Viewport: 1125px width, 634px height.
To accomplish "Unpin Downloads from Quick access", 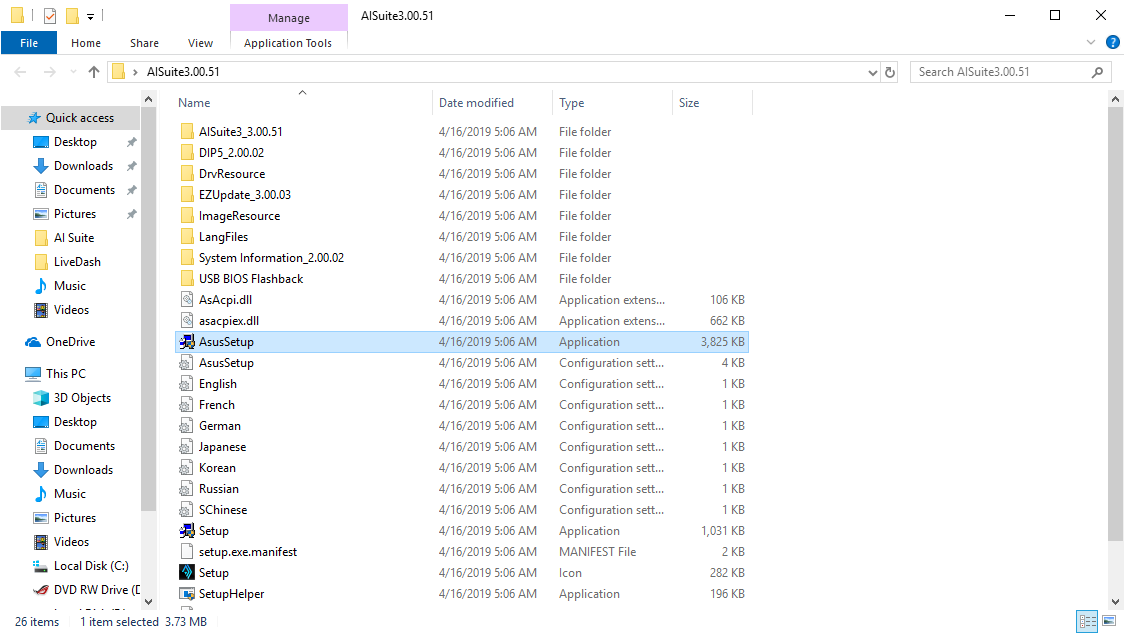I will 131,166.
